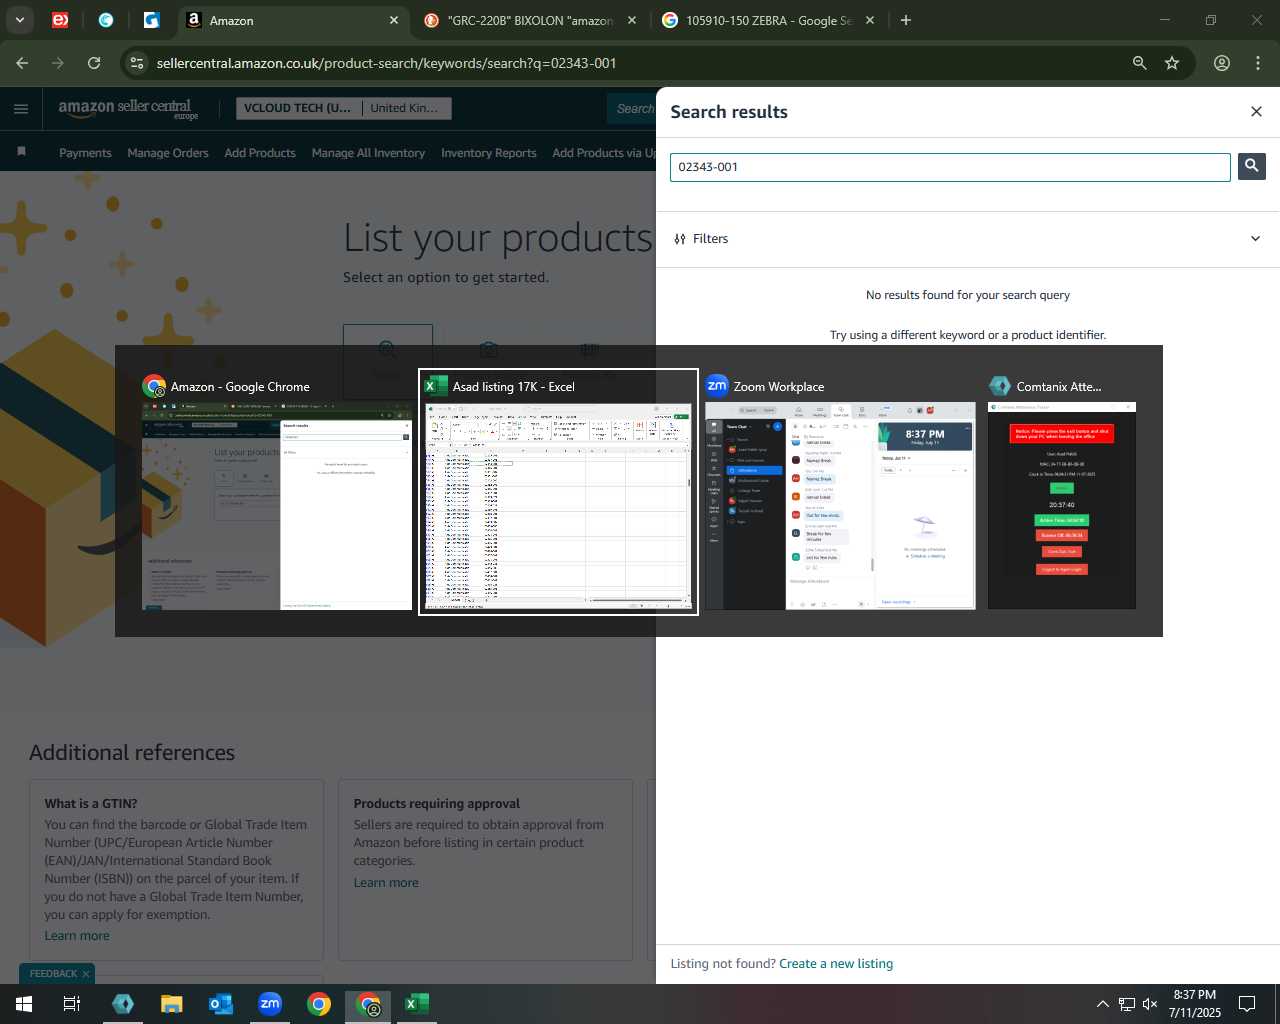1280x1024 pixels.
Task: Open Inventory Reports link
Action: [489, 153]
